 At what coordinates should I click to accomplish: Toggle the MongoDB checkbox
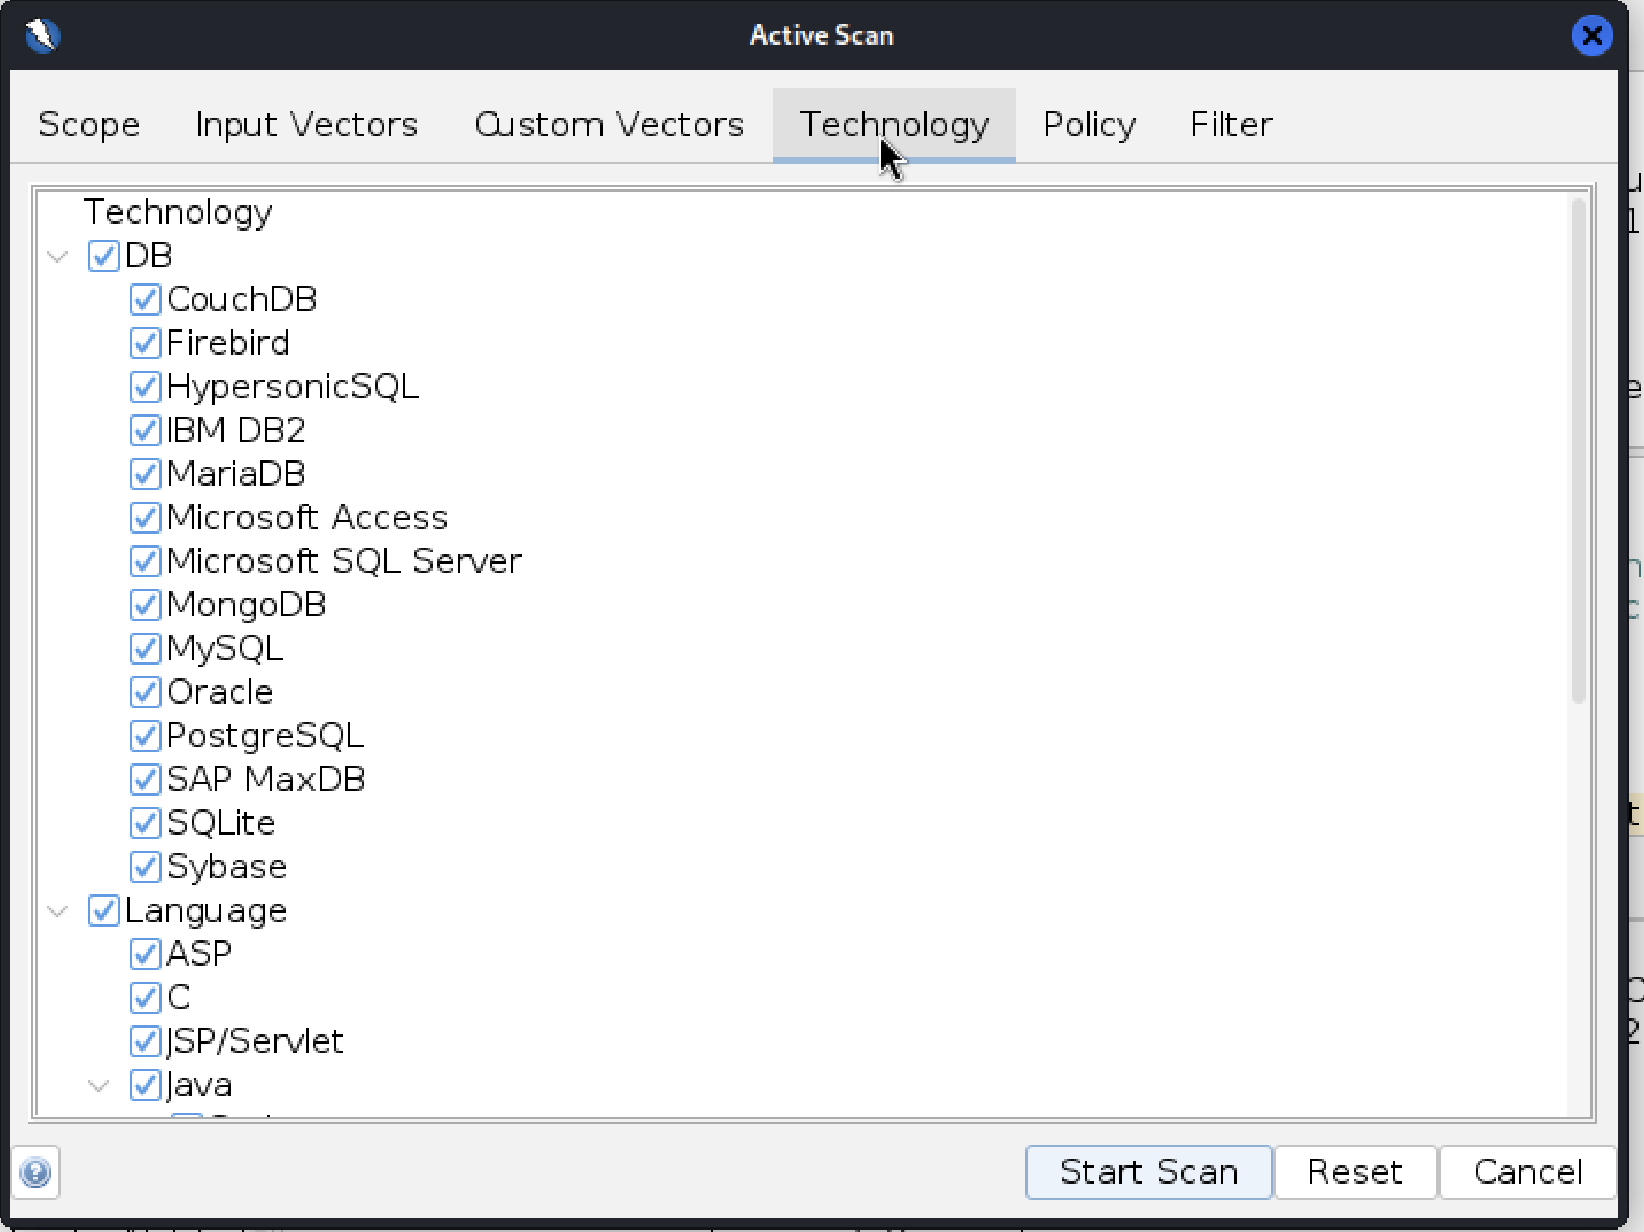[x=145, y=605]
